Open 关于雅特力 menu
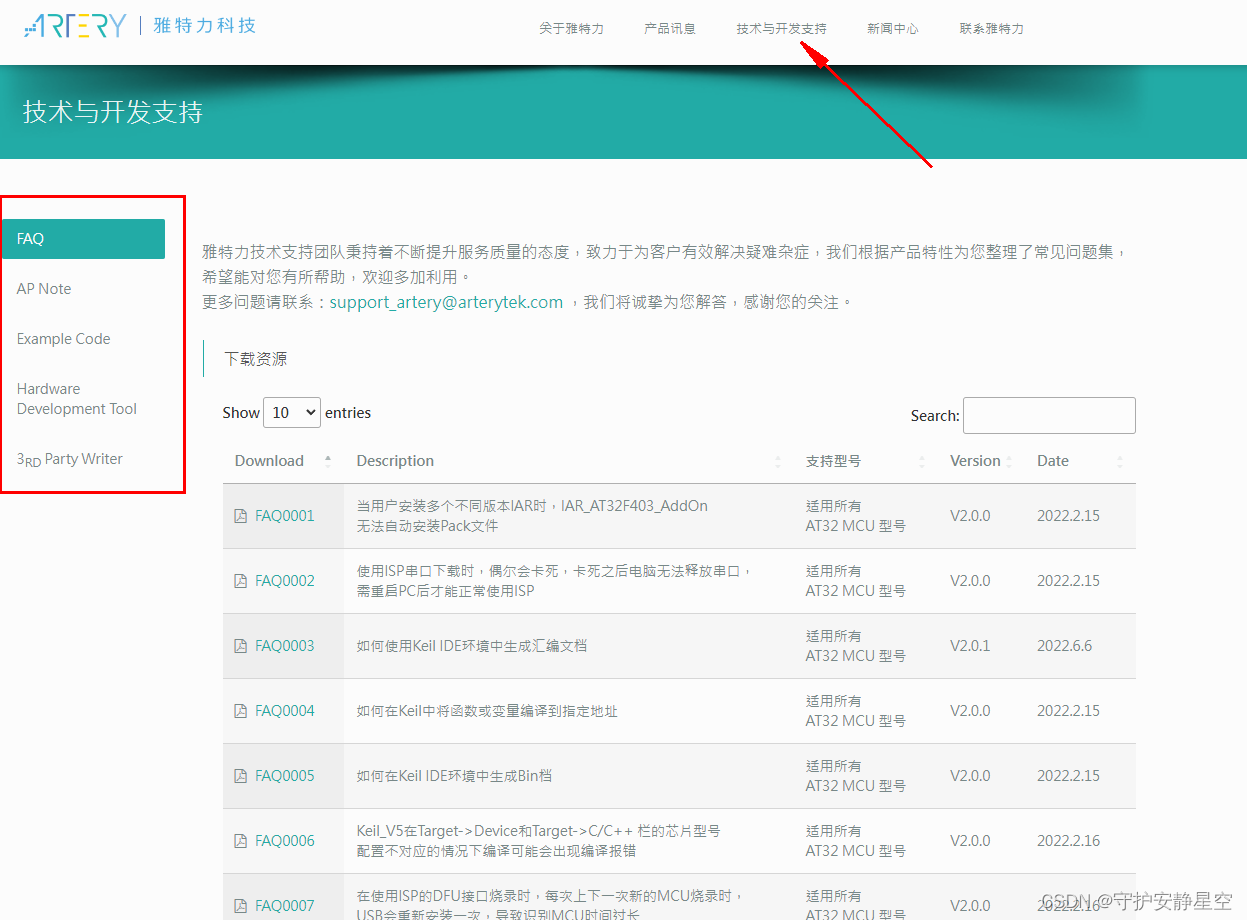Screen dimensions: 1247x920 click(572, 29)
